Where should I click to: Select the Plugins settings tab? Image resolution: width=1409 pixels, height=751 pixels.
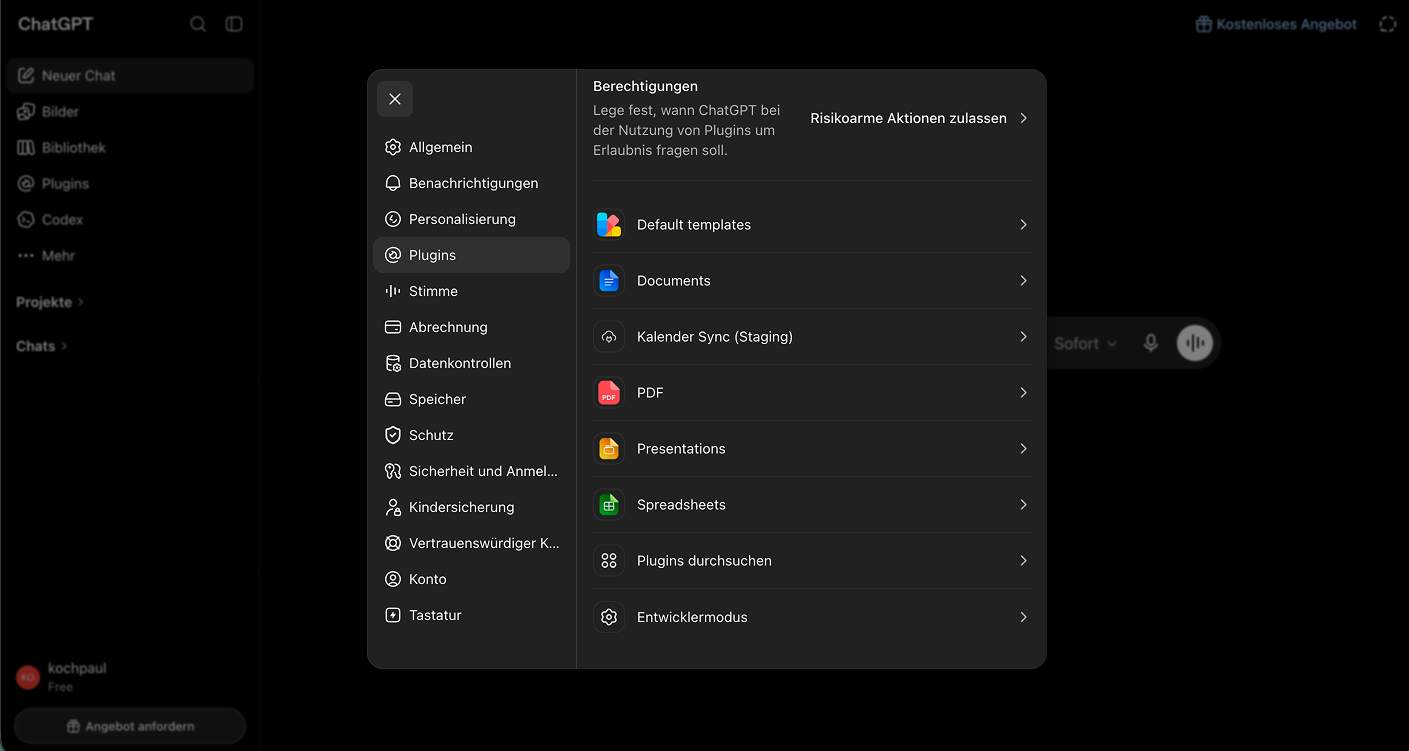pos(471,255)
